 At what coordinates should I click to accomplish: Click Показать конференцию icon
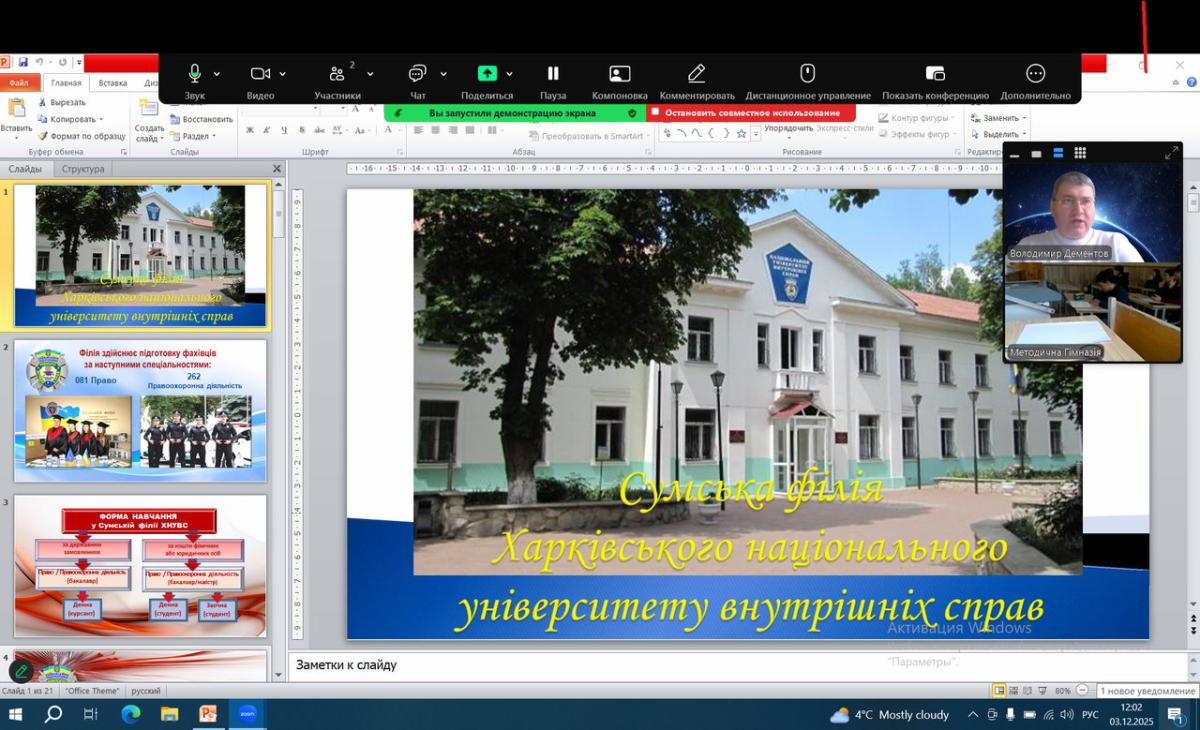point(935,73)
